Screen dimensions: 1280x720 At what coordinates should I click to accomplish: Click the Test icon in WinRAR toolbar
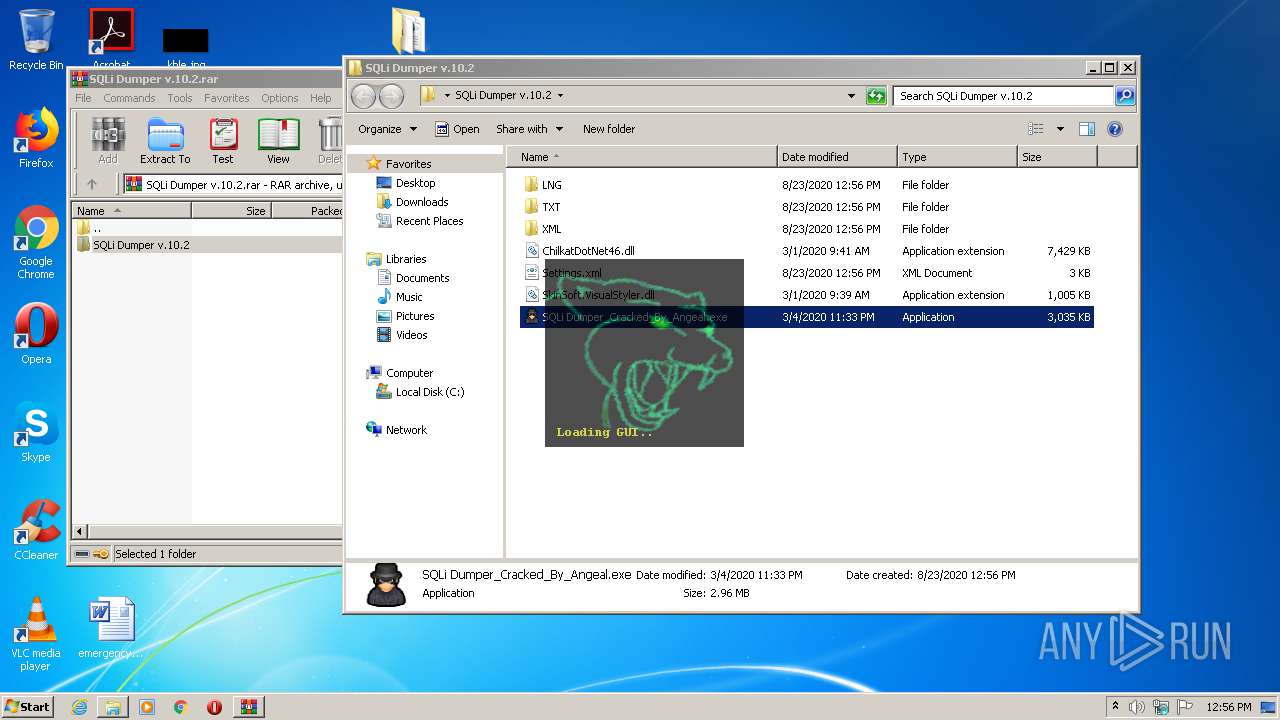pyautogui.click(x=223, y=140)
